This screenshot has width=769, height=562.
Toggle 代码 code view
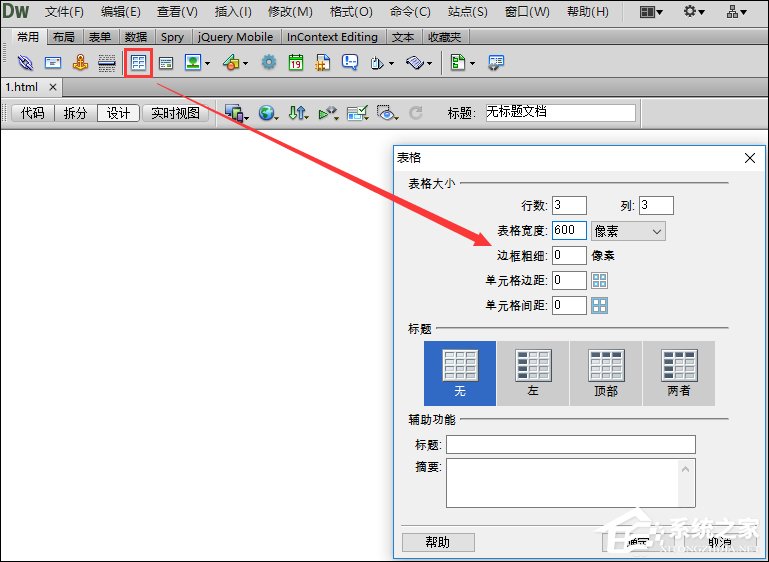click(32, 113)
